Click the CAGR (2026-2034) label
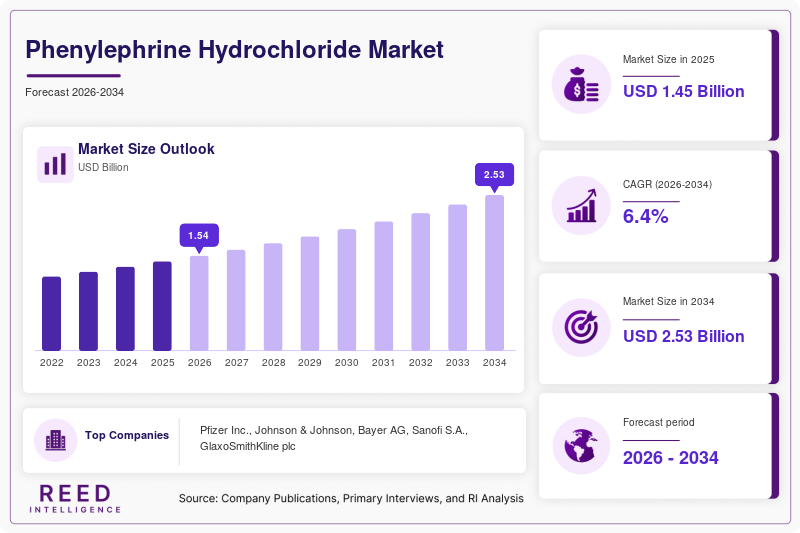 pyautogui.click(x=667, y=185)
